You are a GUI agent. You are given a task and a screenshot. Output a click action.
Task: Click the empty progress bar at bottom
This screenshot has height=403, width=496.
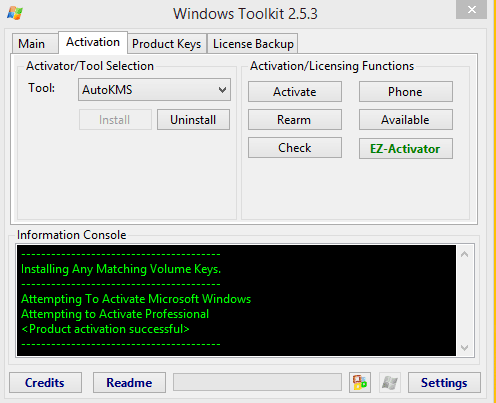(257, 382)
